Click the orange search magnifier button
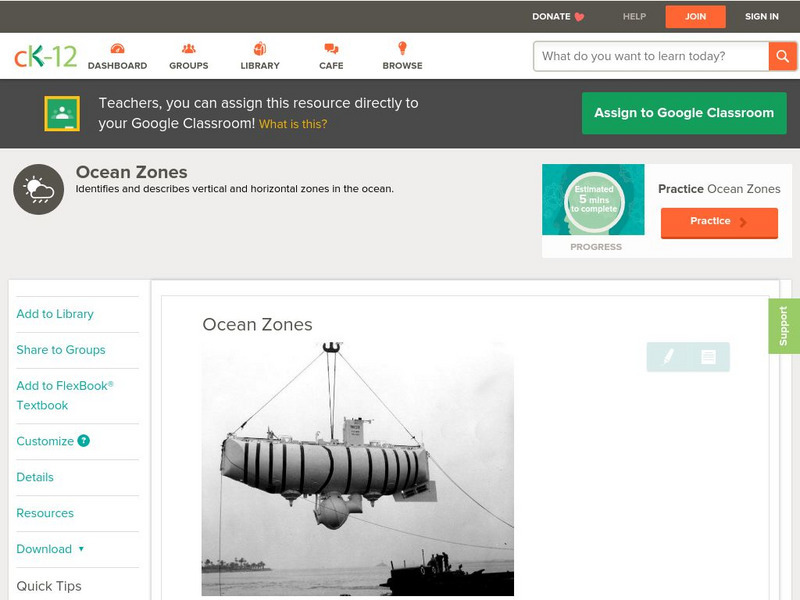800x600 pixels. [782, 56]
